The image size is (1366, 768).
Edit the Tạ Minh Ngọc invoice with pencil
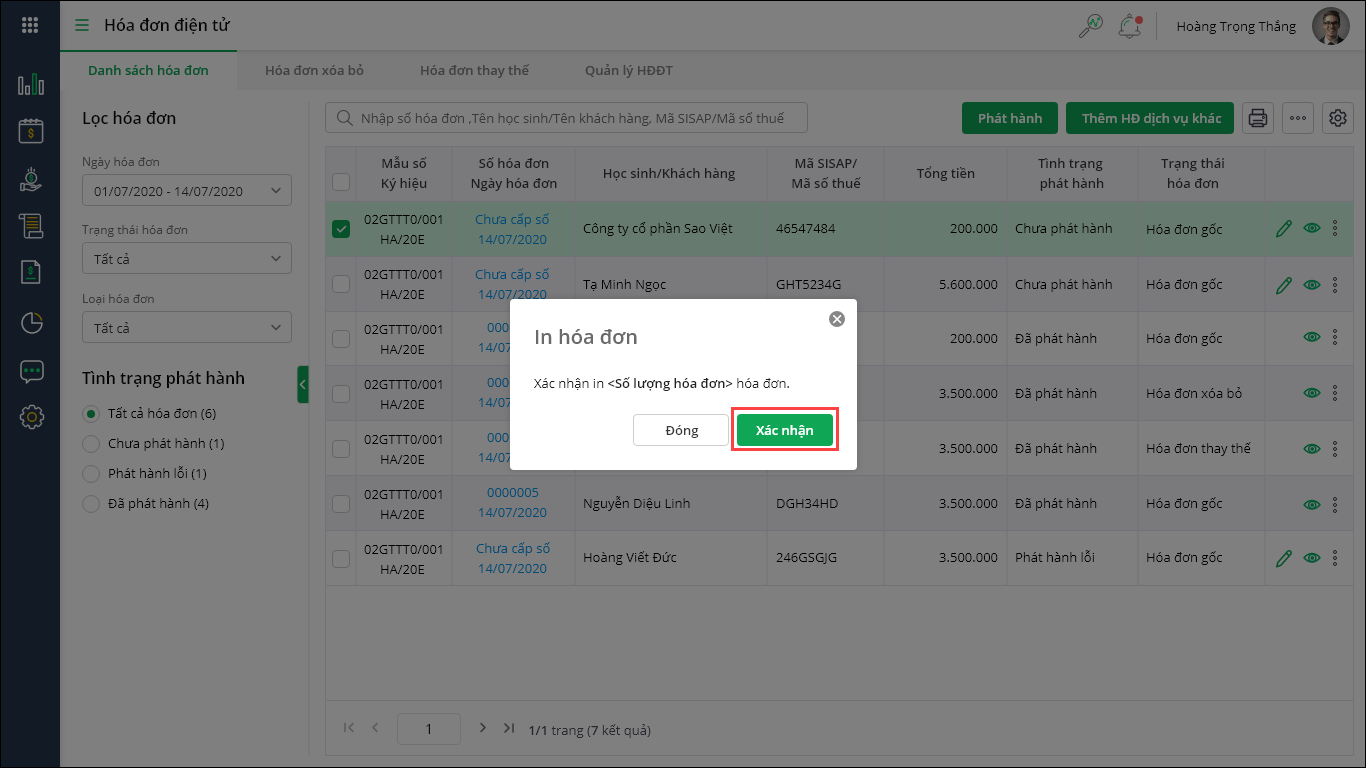click(1285, 285)
